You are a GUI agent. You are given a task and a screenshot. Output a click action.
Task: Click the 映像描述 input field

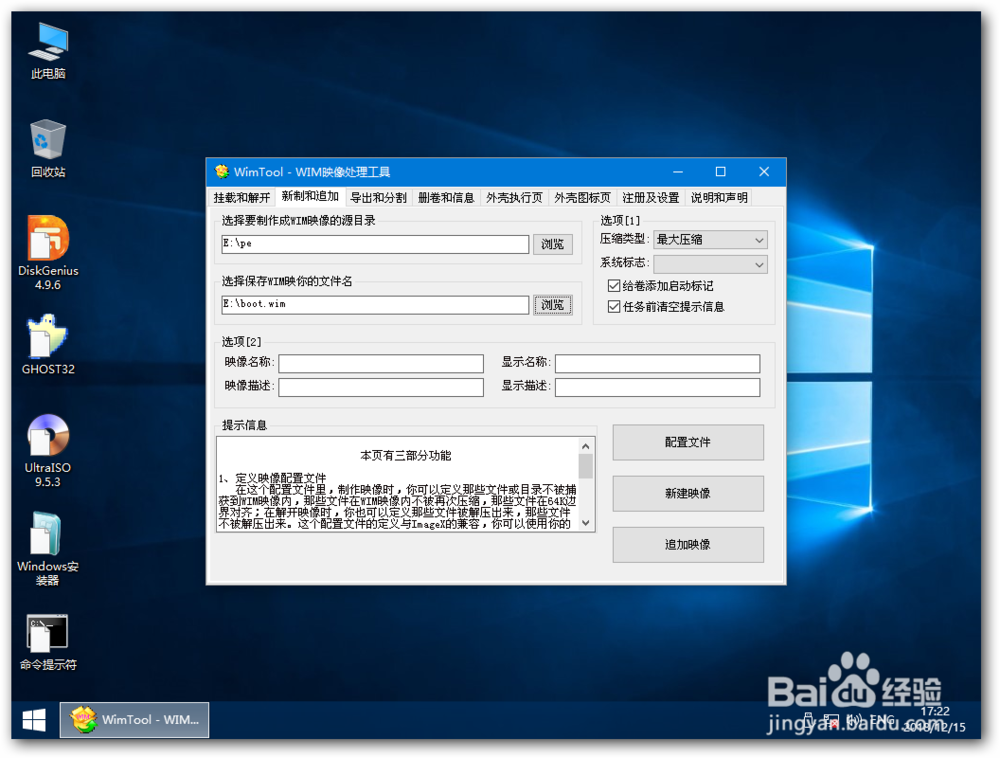tap(381, 387)
